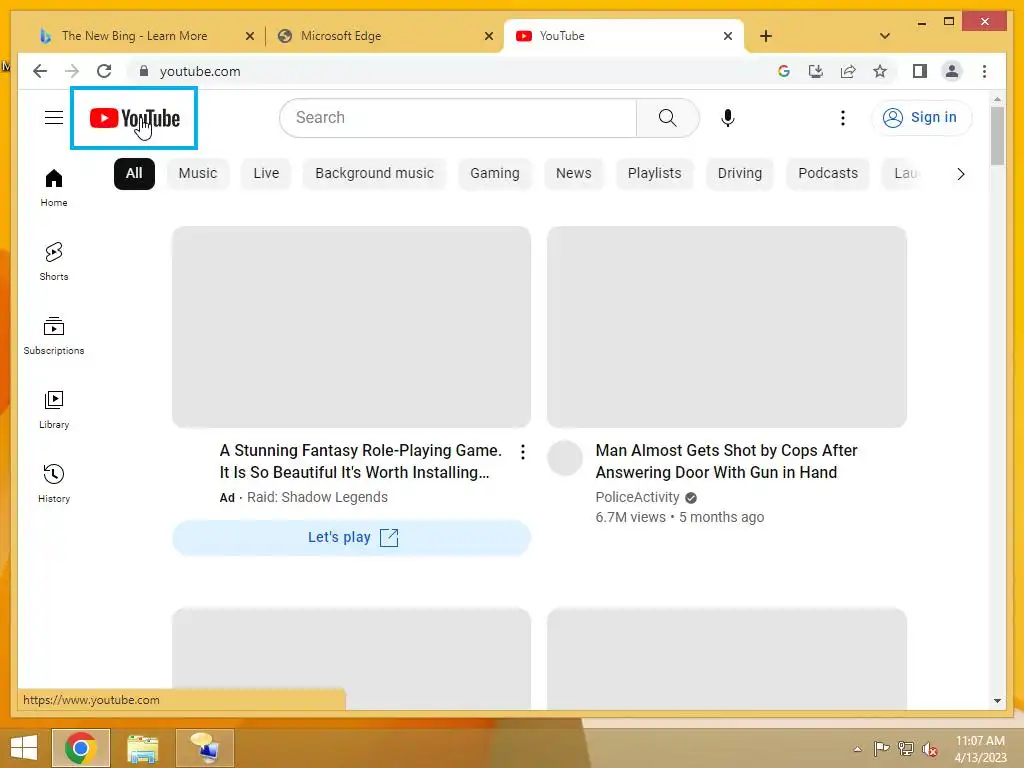Image resolution: width=1024 pixels, height=768 pixels.
Task: Open the tab search dropdown chevron
Action: click(x=884, y=36)
